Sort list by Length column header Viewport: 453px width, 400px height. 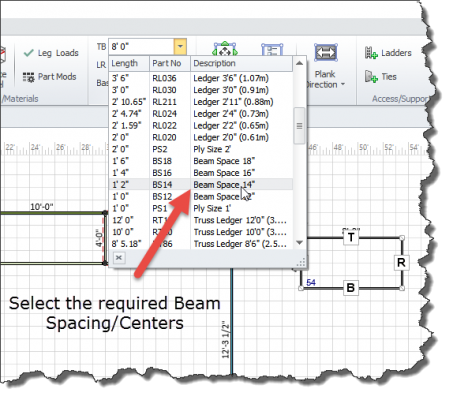[x=129, y=63]
